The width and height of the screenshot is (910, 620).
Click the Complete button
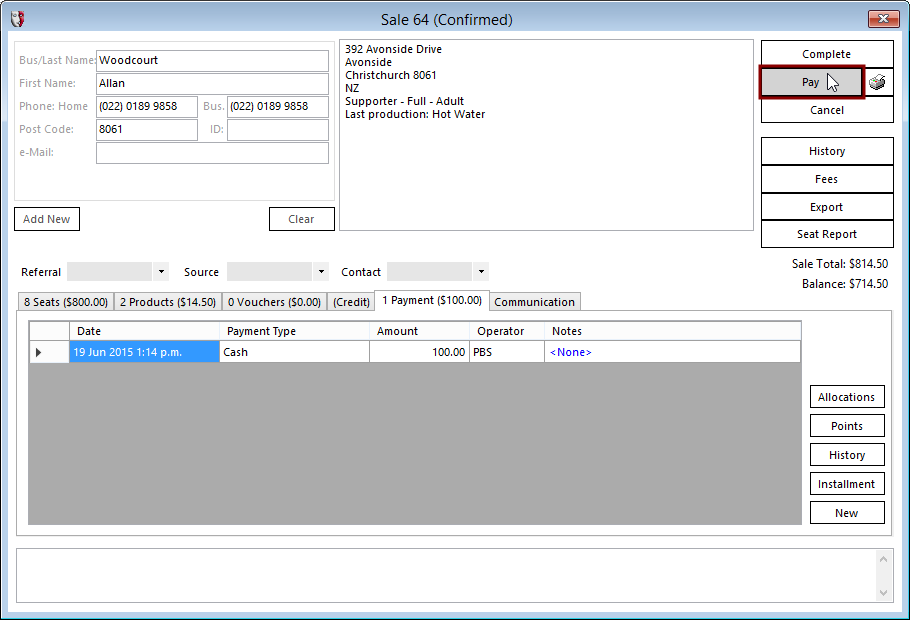827,54
